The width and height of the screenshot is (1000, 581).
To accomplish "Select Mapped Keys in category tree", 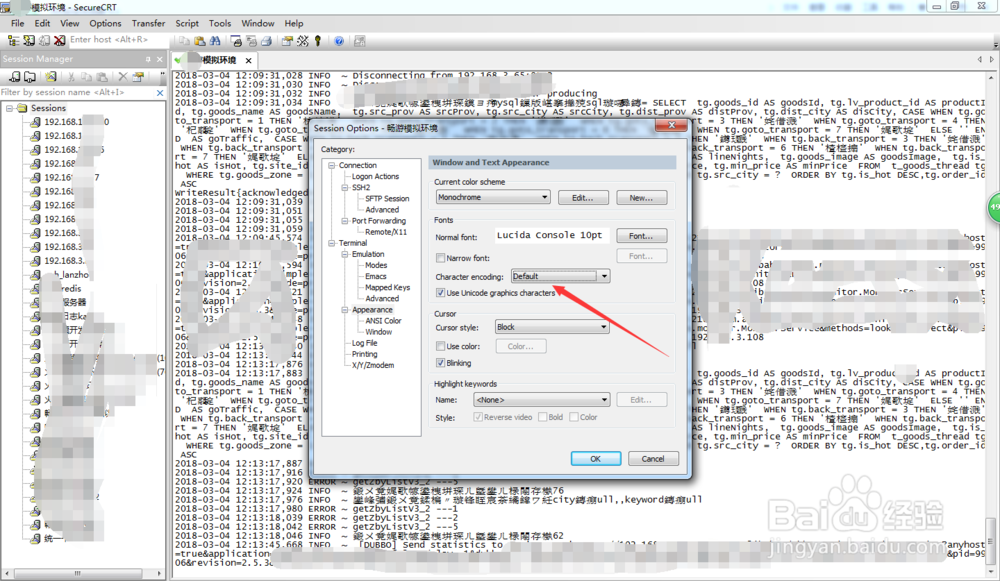I will pos(388,288).
